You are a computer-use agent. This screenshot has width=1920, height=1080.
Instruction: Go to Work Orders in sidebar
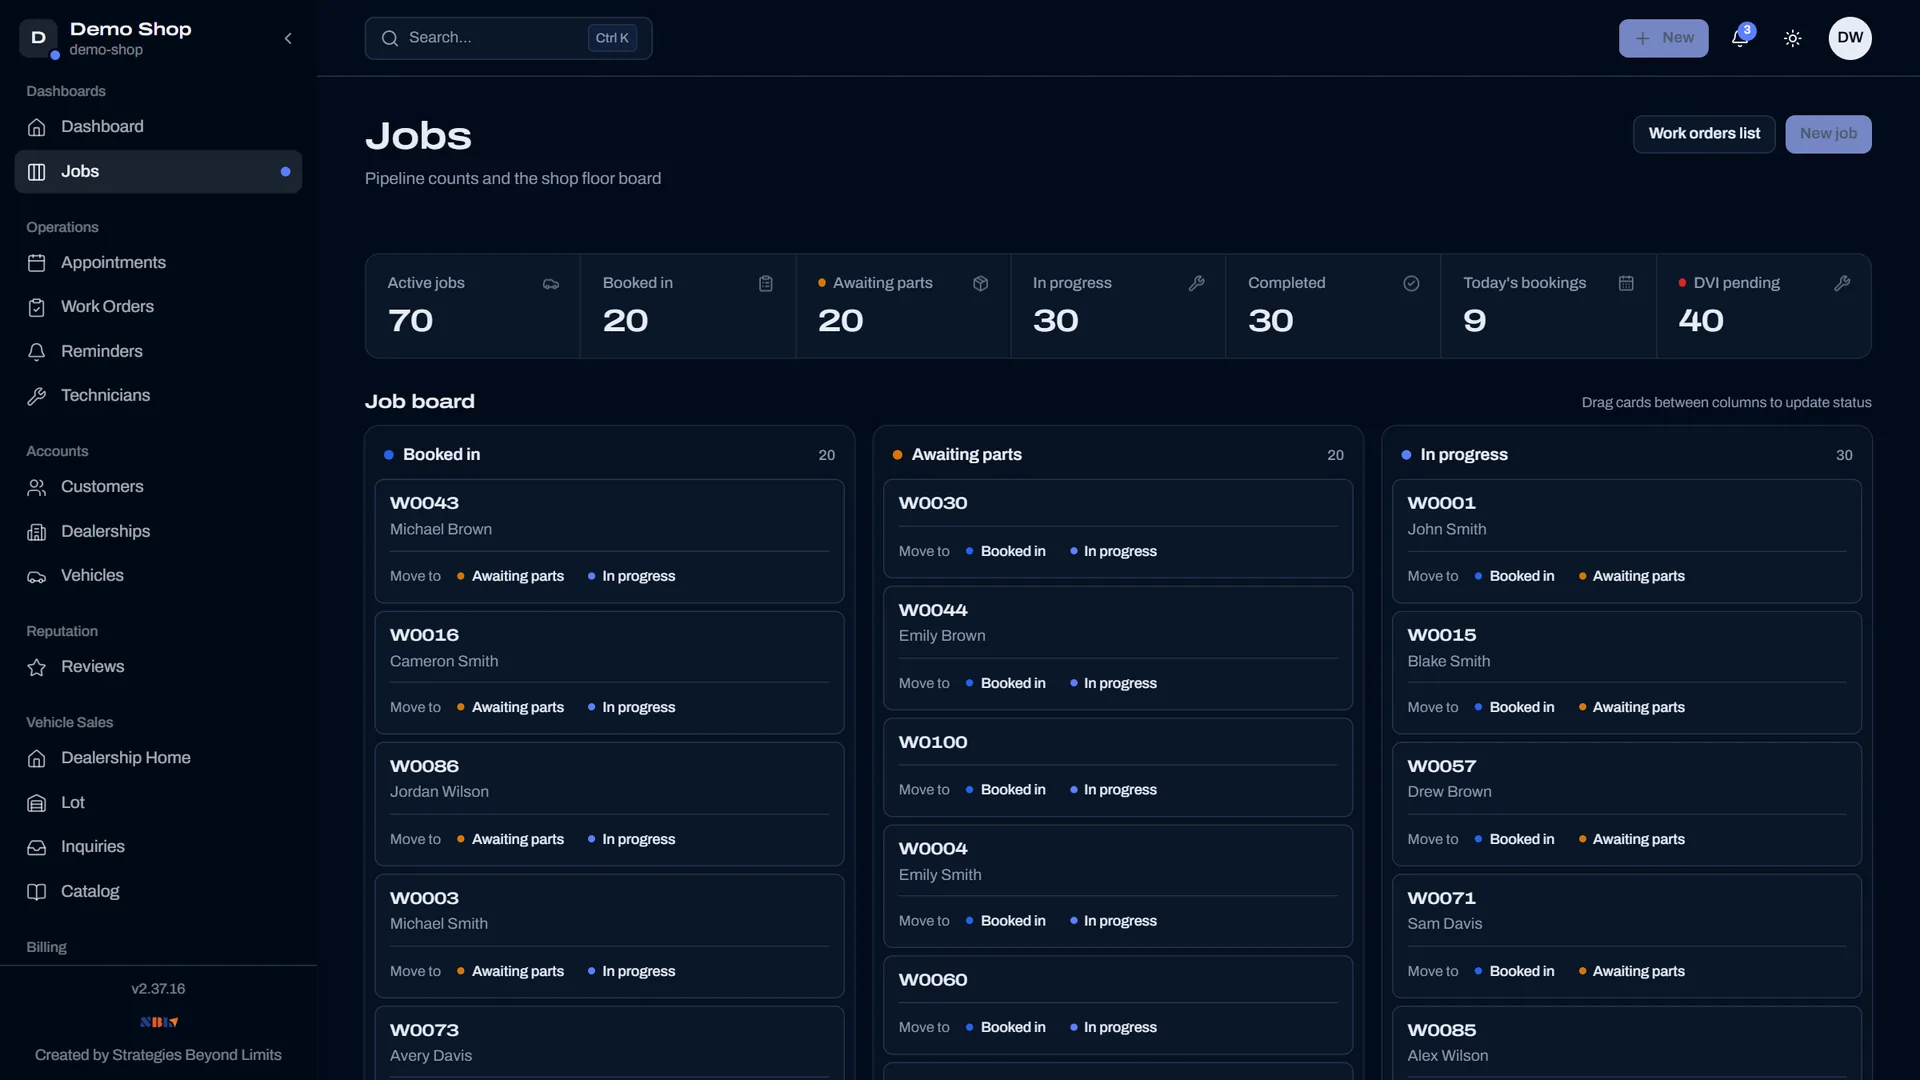point(158,307)
